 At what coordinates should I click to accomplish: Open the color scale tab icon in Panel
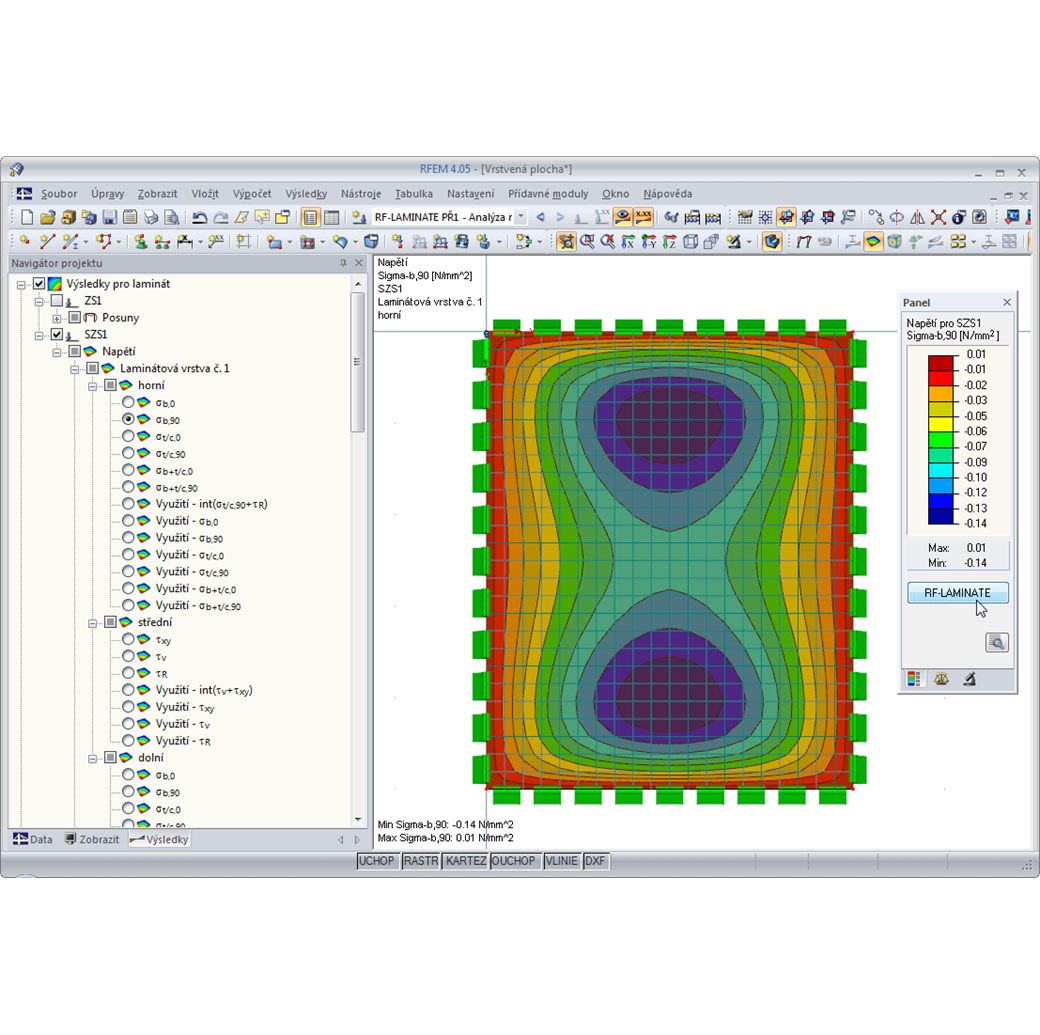point(914,679)
